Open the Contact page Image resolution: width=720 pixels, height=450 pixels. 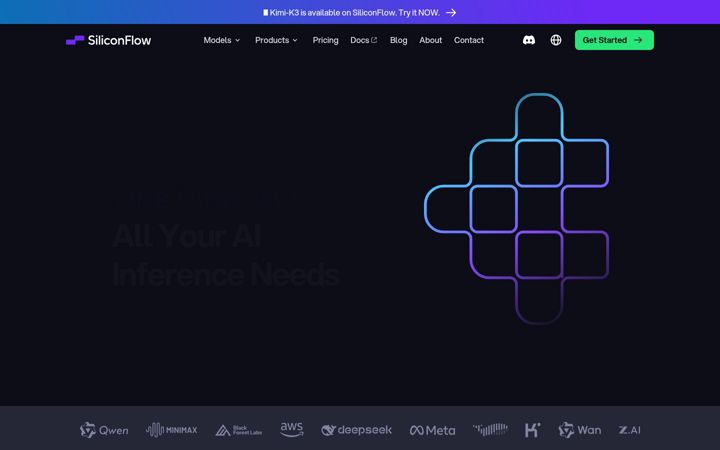tap(469, 40)
